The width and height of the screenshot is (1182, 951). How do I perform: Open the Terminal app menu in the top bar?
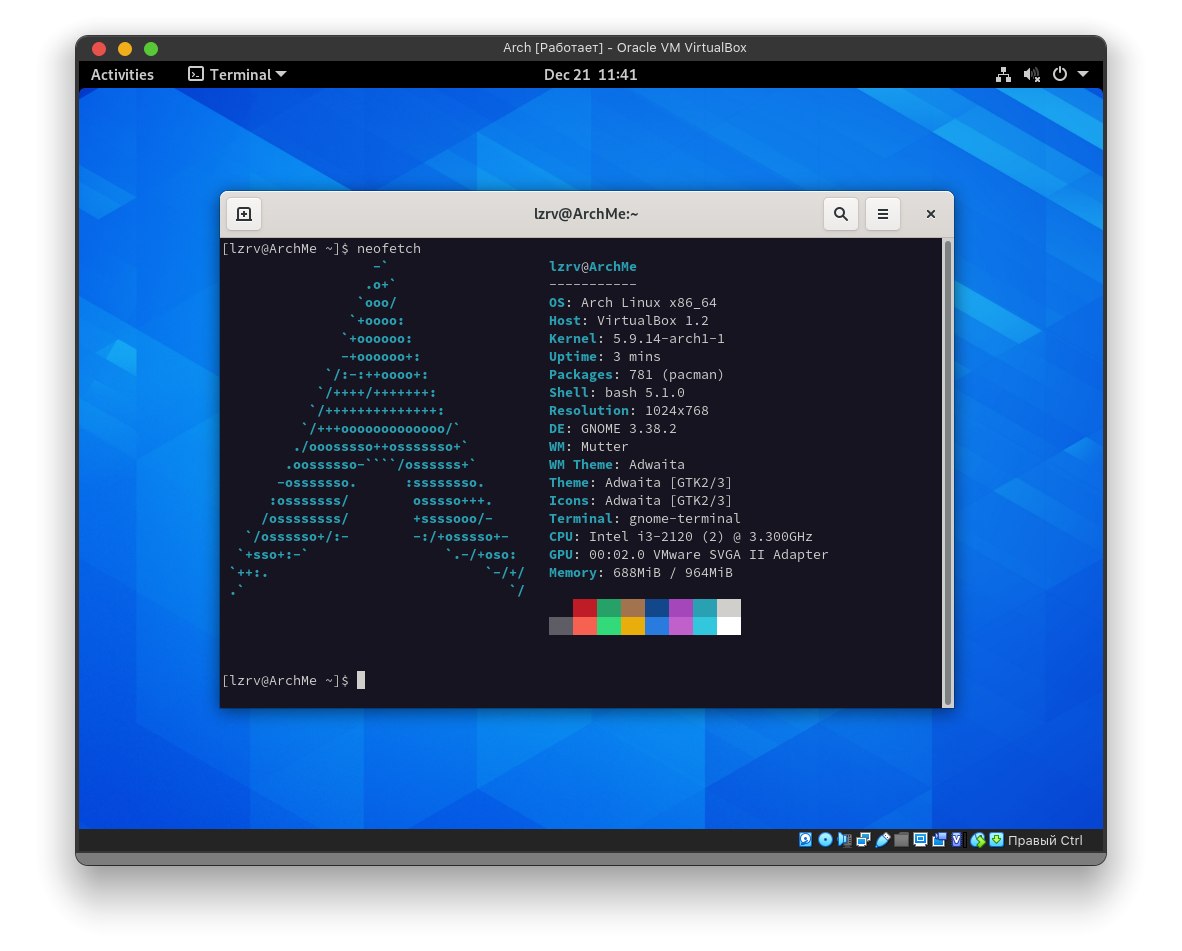(237, 75)
